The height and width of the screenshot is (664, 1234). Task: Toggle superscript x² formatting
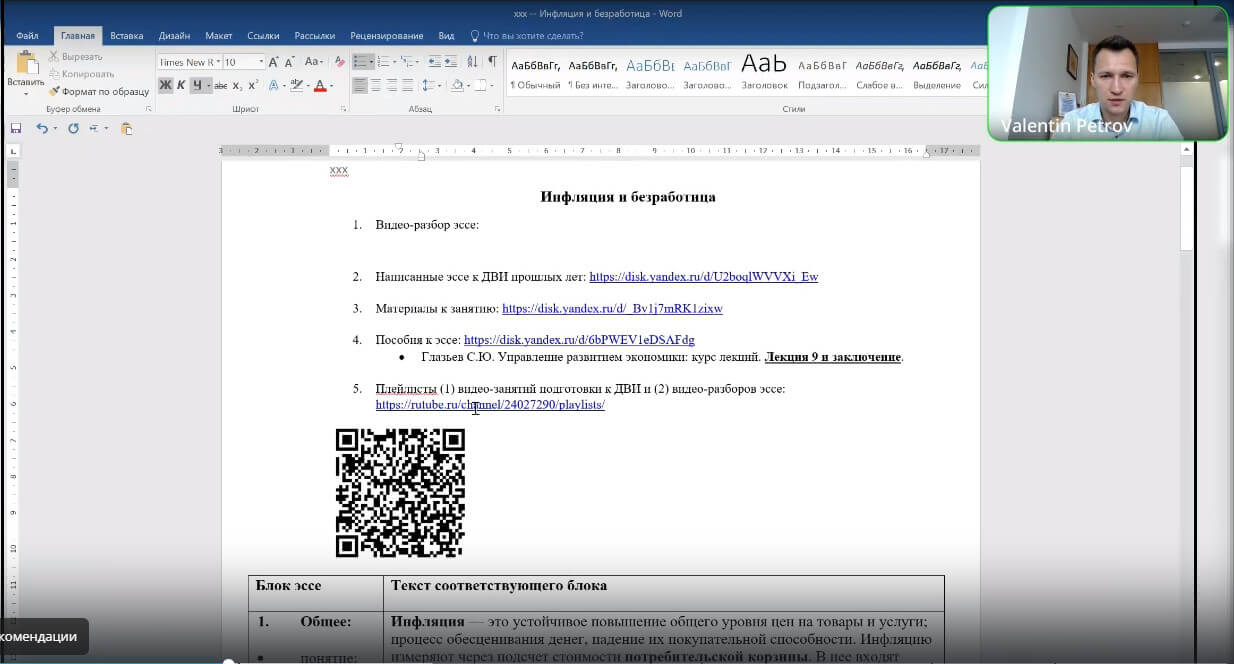[x=253, y=85]
